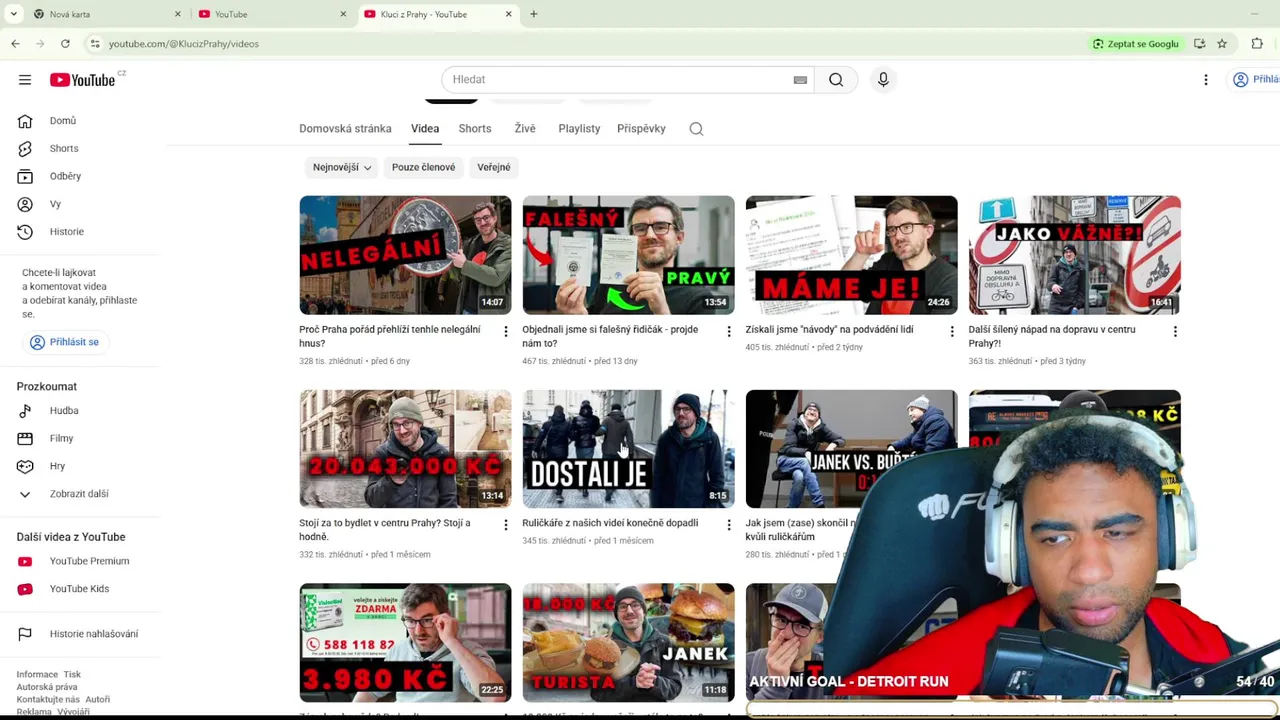Open Historie nahlašování flag item
Viewport: 1280px width, 720px height.
tap(94, 634)
